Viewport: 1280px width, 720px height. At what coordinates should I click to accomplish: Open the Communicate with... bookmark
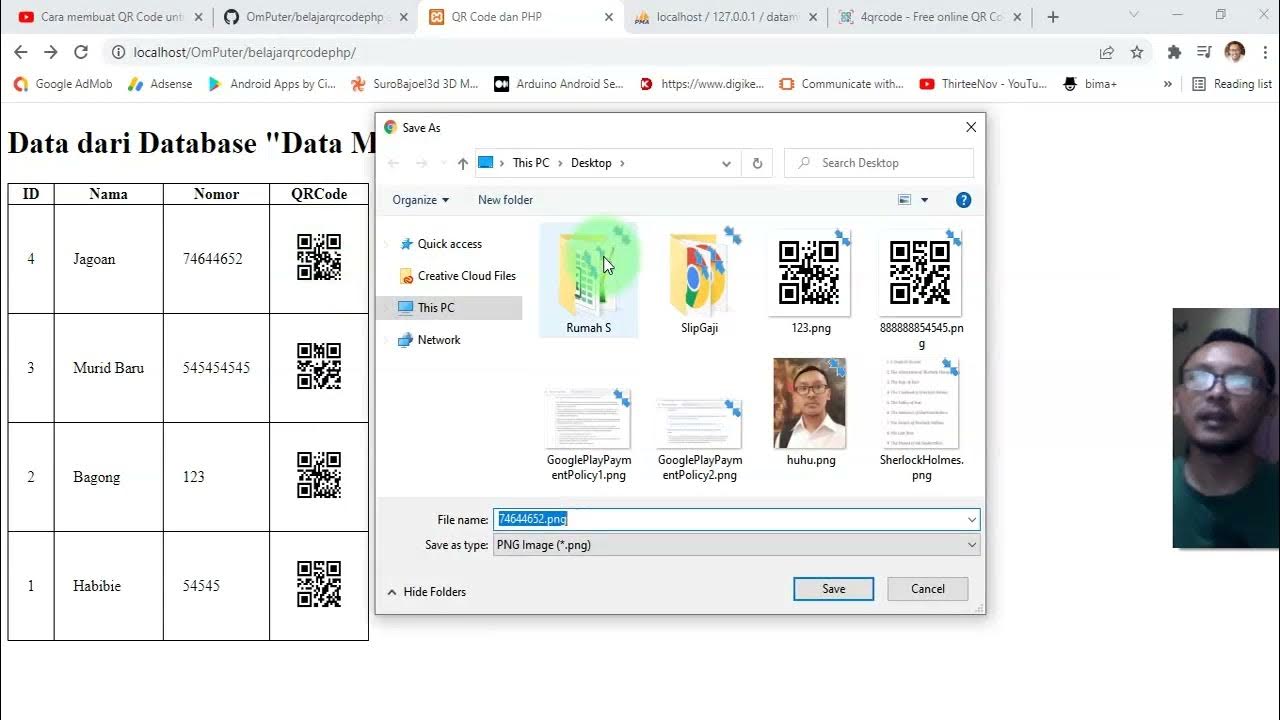click(x=841, y=84)
